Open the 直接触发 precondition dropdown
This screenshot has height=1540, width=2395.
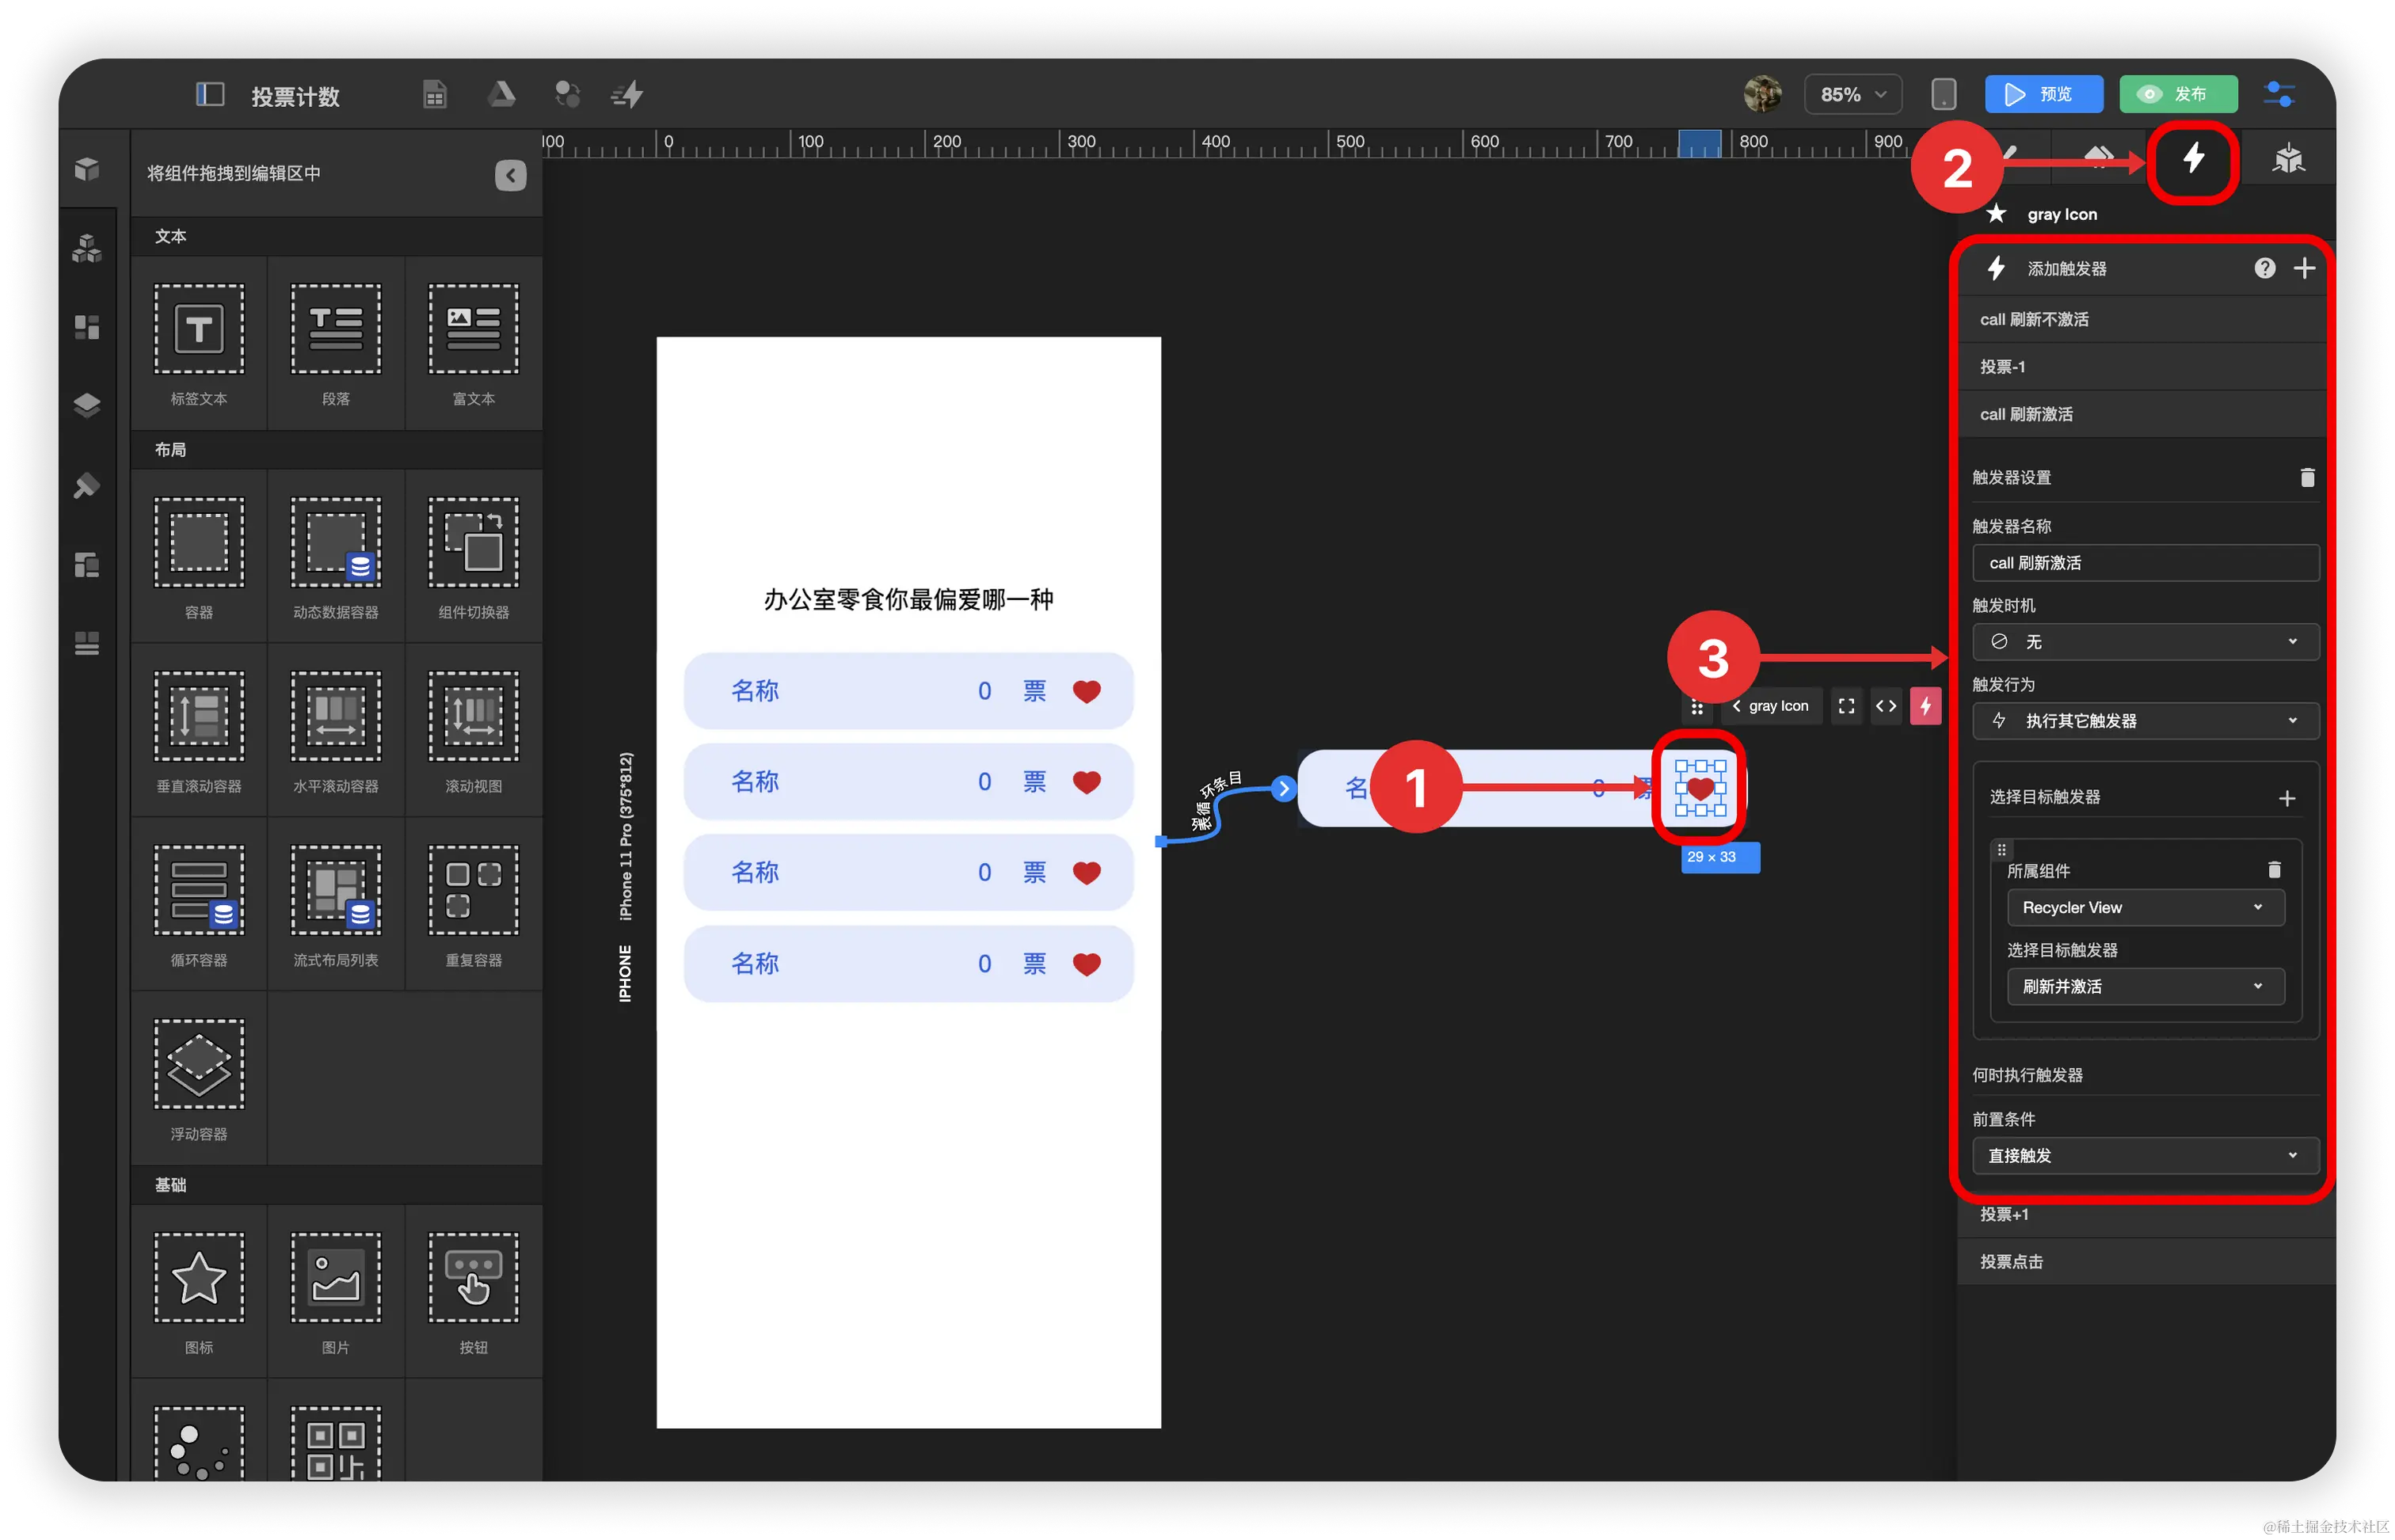point(2145,1156)
